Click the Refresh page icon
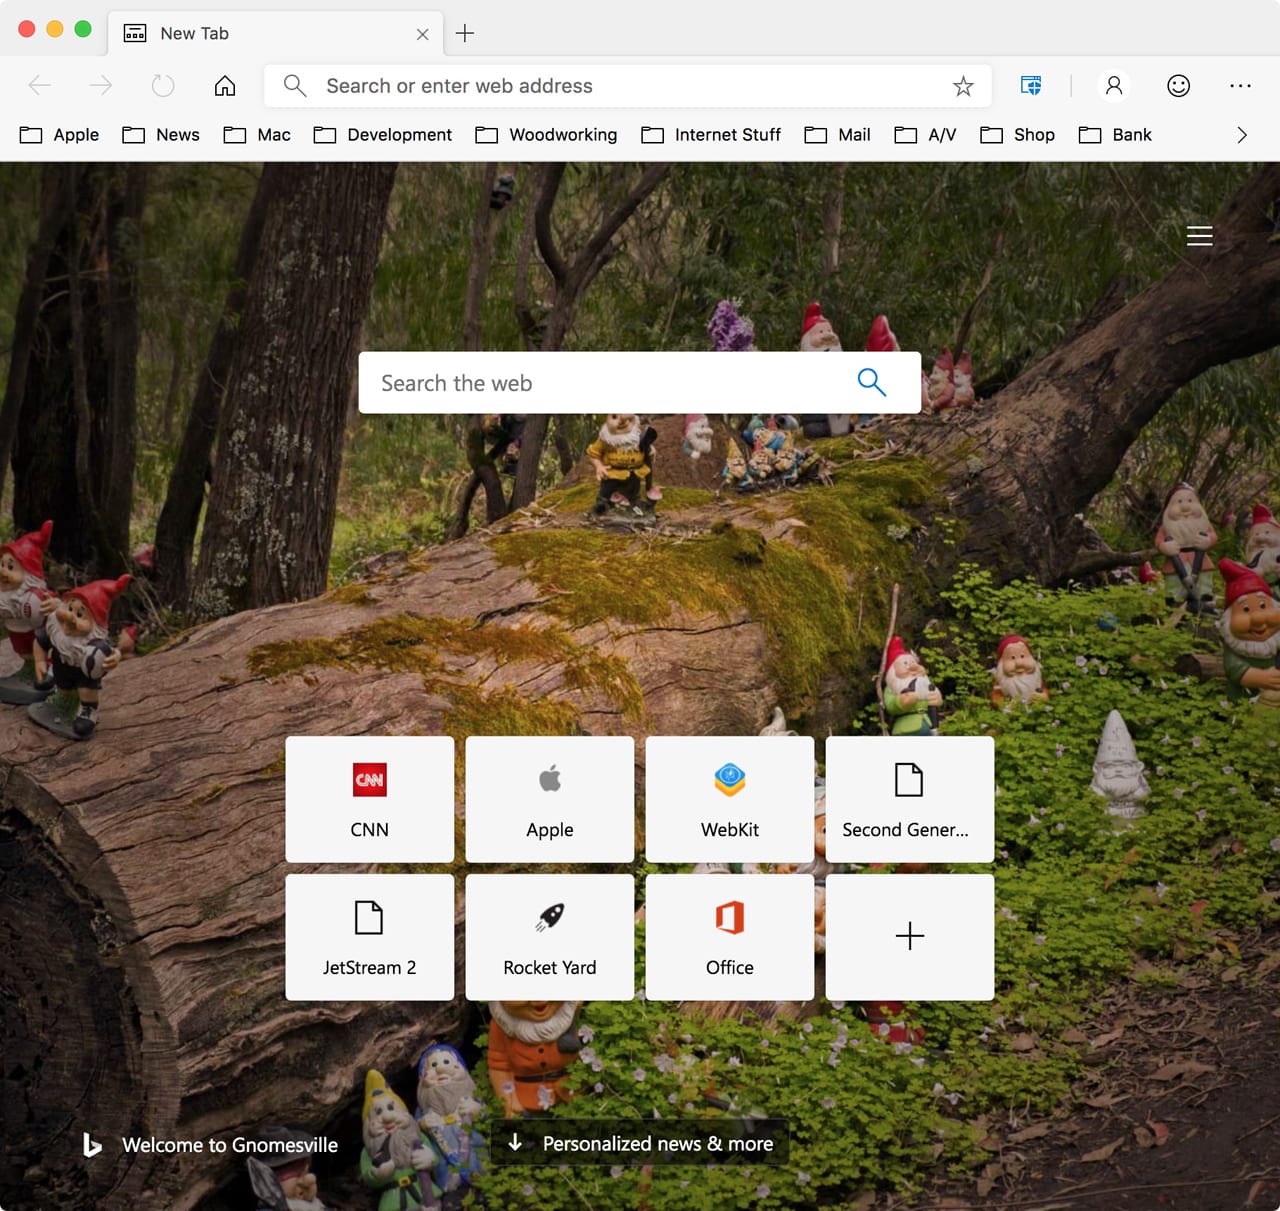The image size is (1280, 1211). click(163, 86)
